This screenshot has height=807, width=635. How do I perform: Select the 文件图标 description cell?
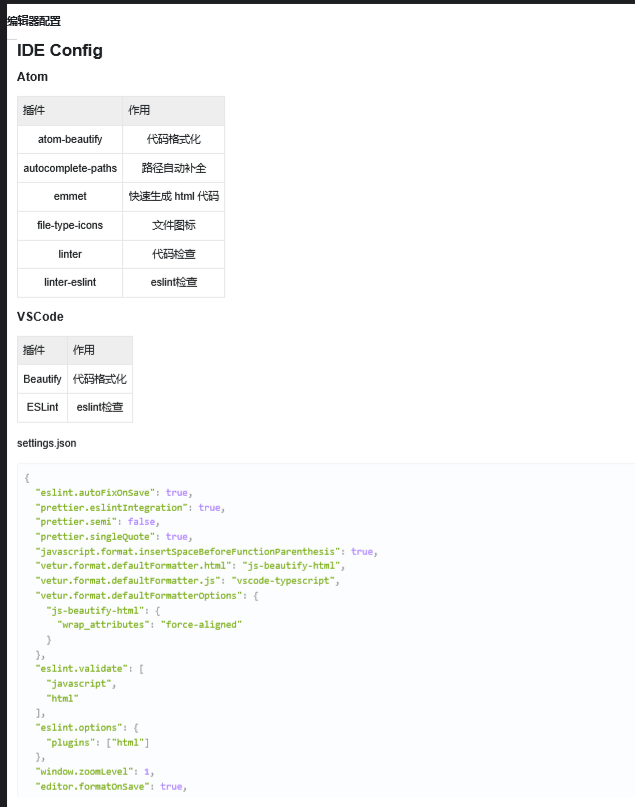174,225
